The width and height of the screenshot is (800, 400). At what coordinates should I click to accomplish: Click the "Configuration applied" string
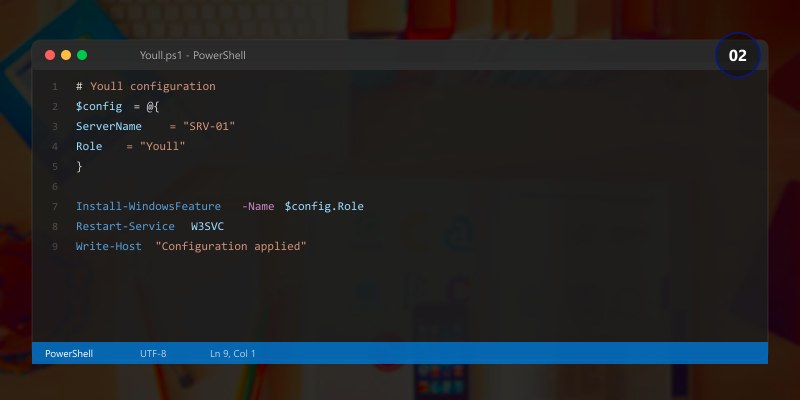coord(231,246)
